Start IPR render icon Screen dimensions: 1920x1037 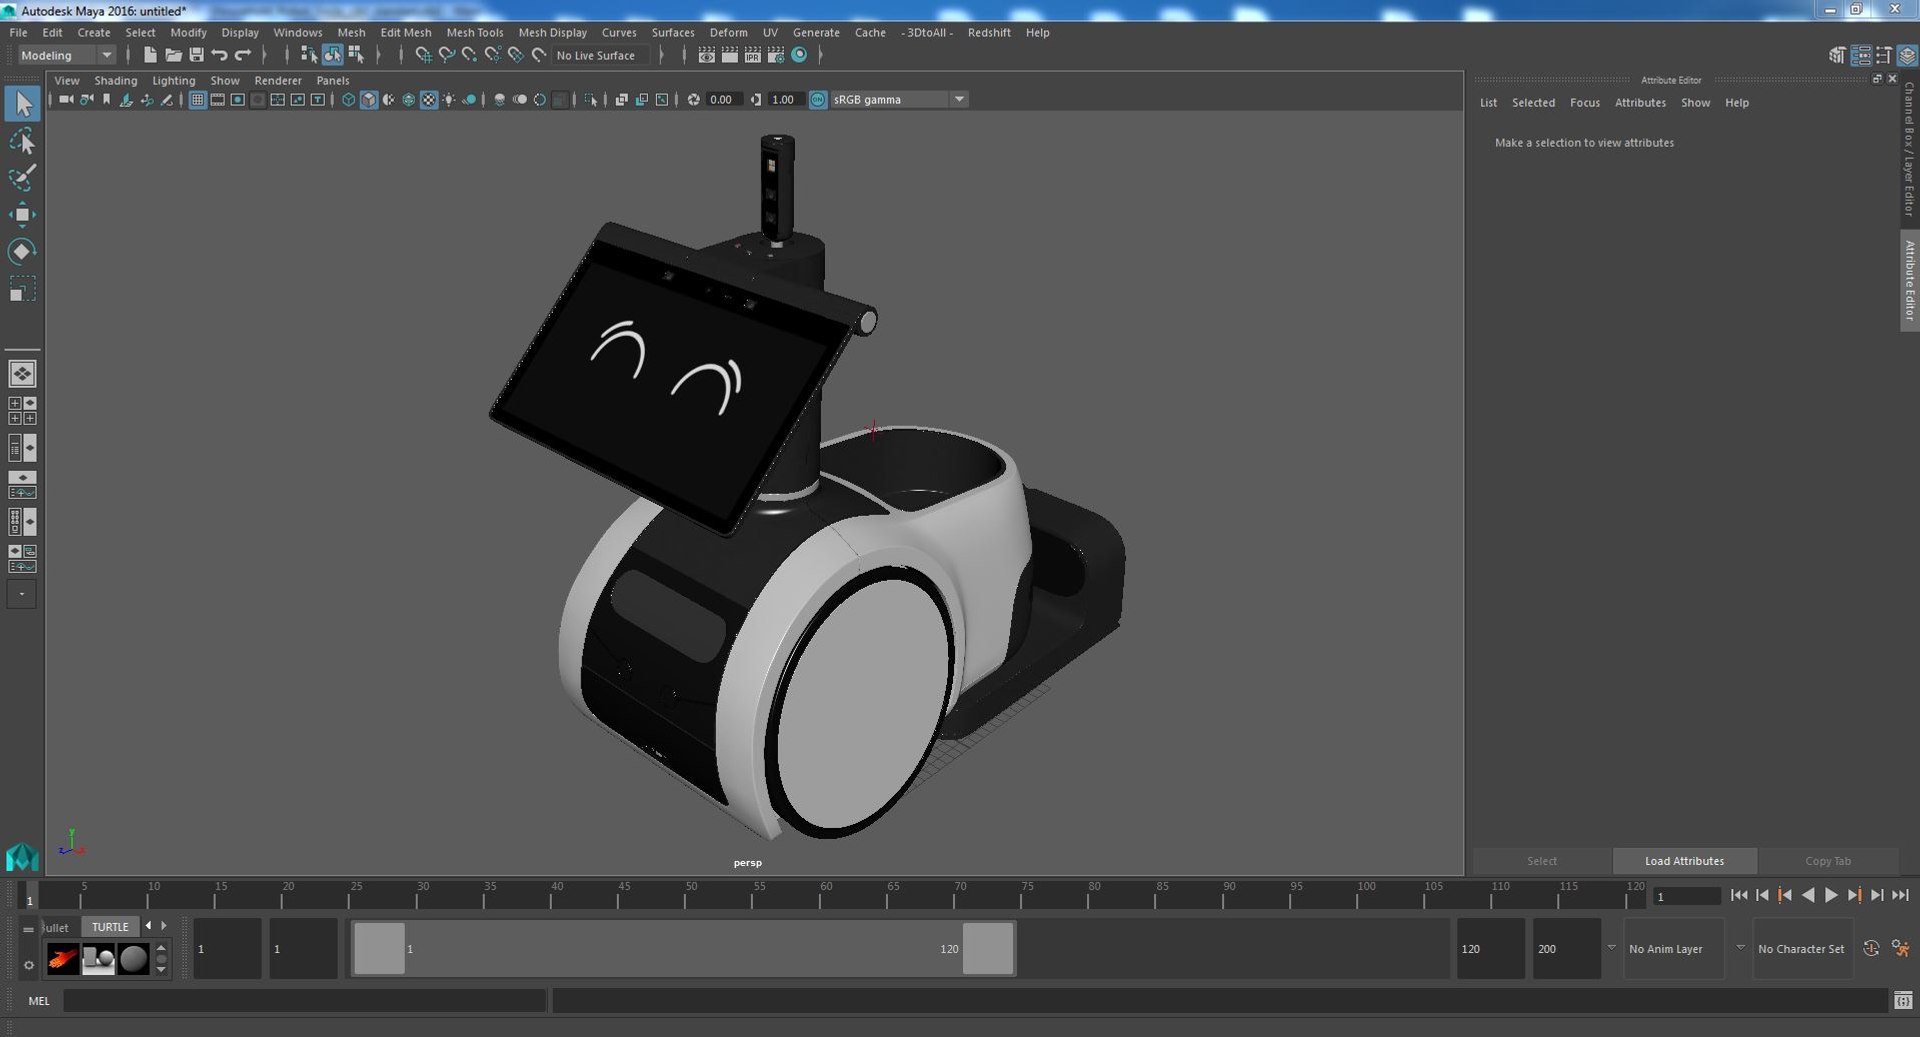[x=752, y=55]
